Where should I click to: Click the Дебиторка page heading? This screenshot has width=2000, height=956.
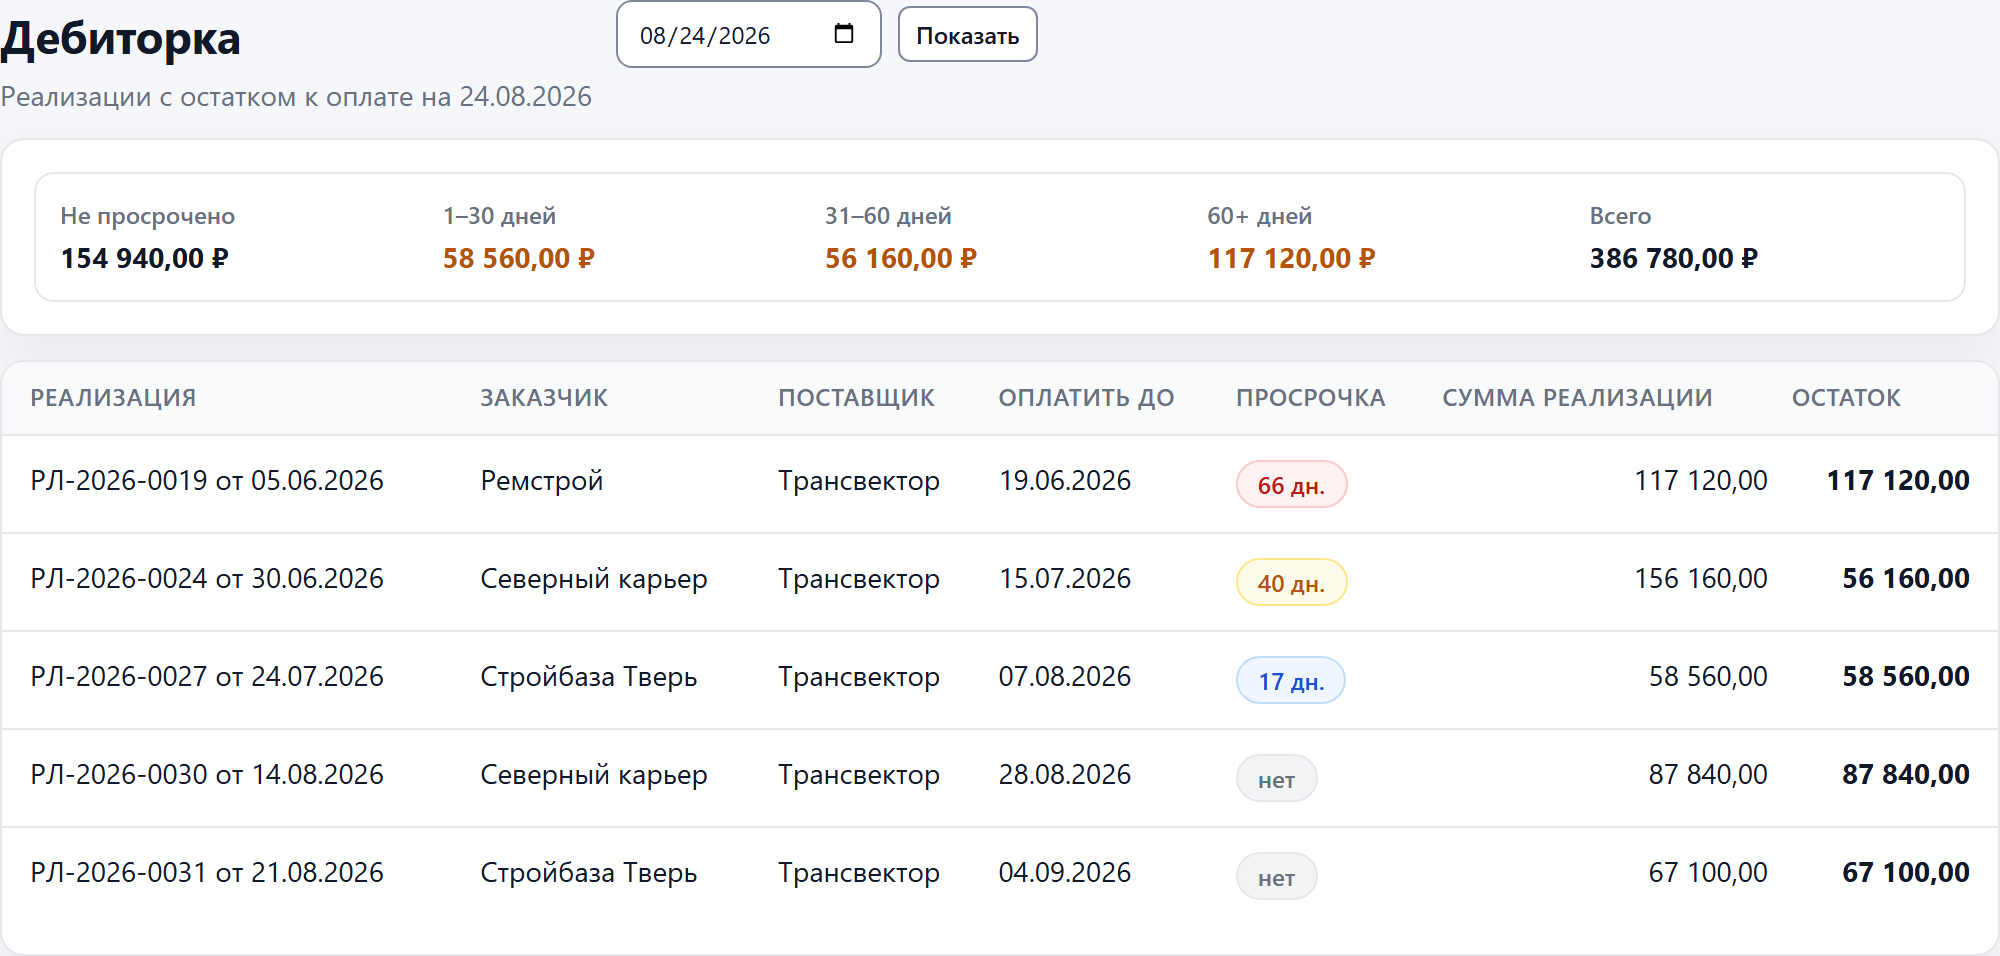(121, 39)
